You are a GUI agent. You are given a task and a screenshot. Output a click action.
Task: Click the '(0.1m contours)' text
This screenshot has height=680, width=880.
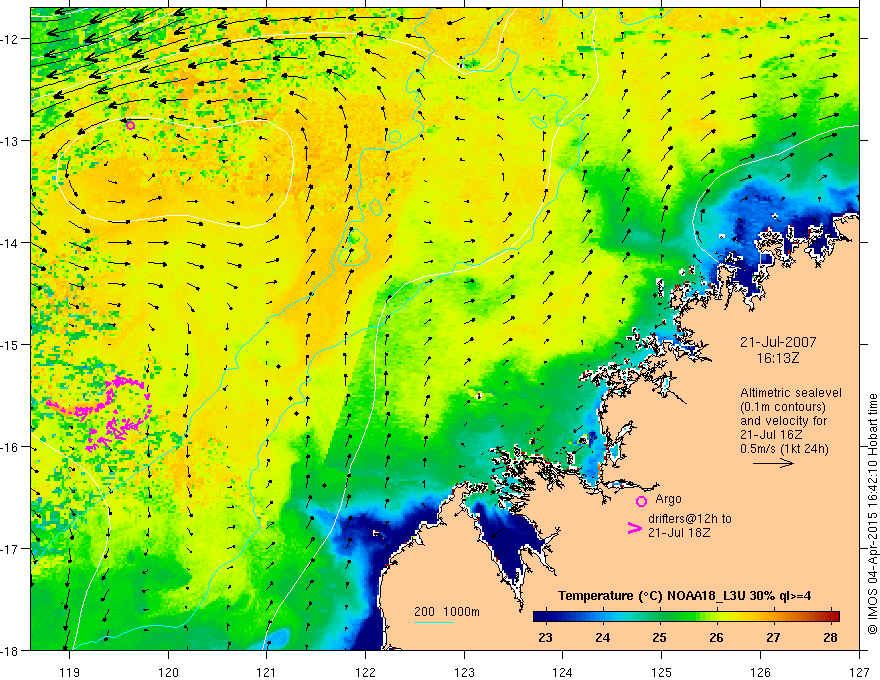[783, 407]
